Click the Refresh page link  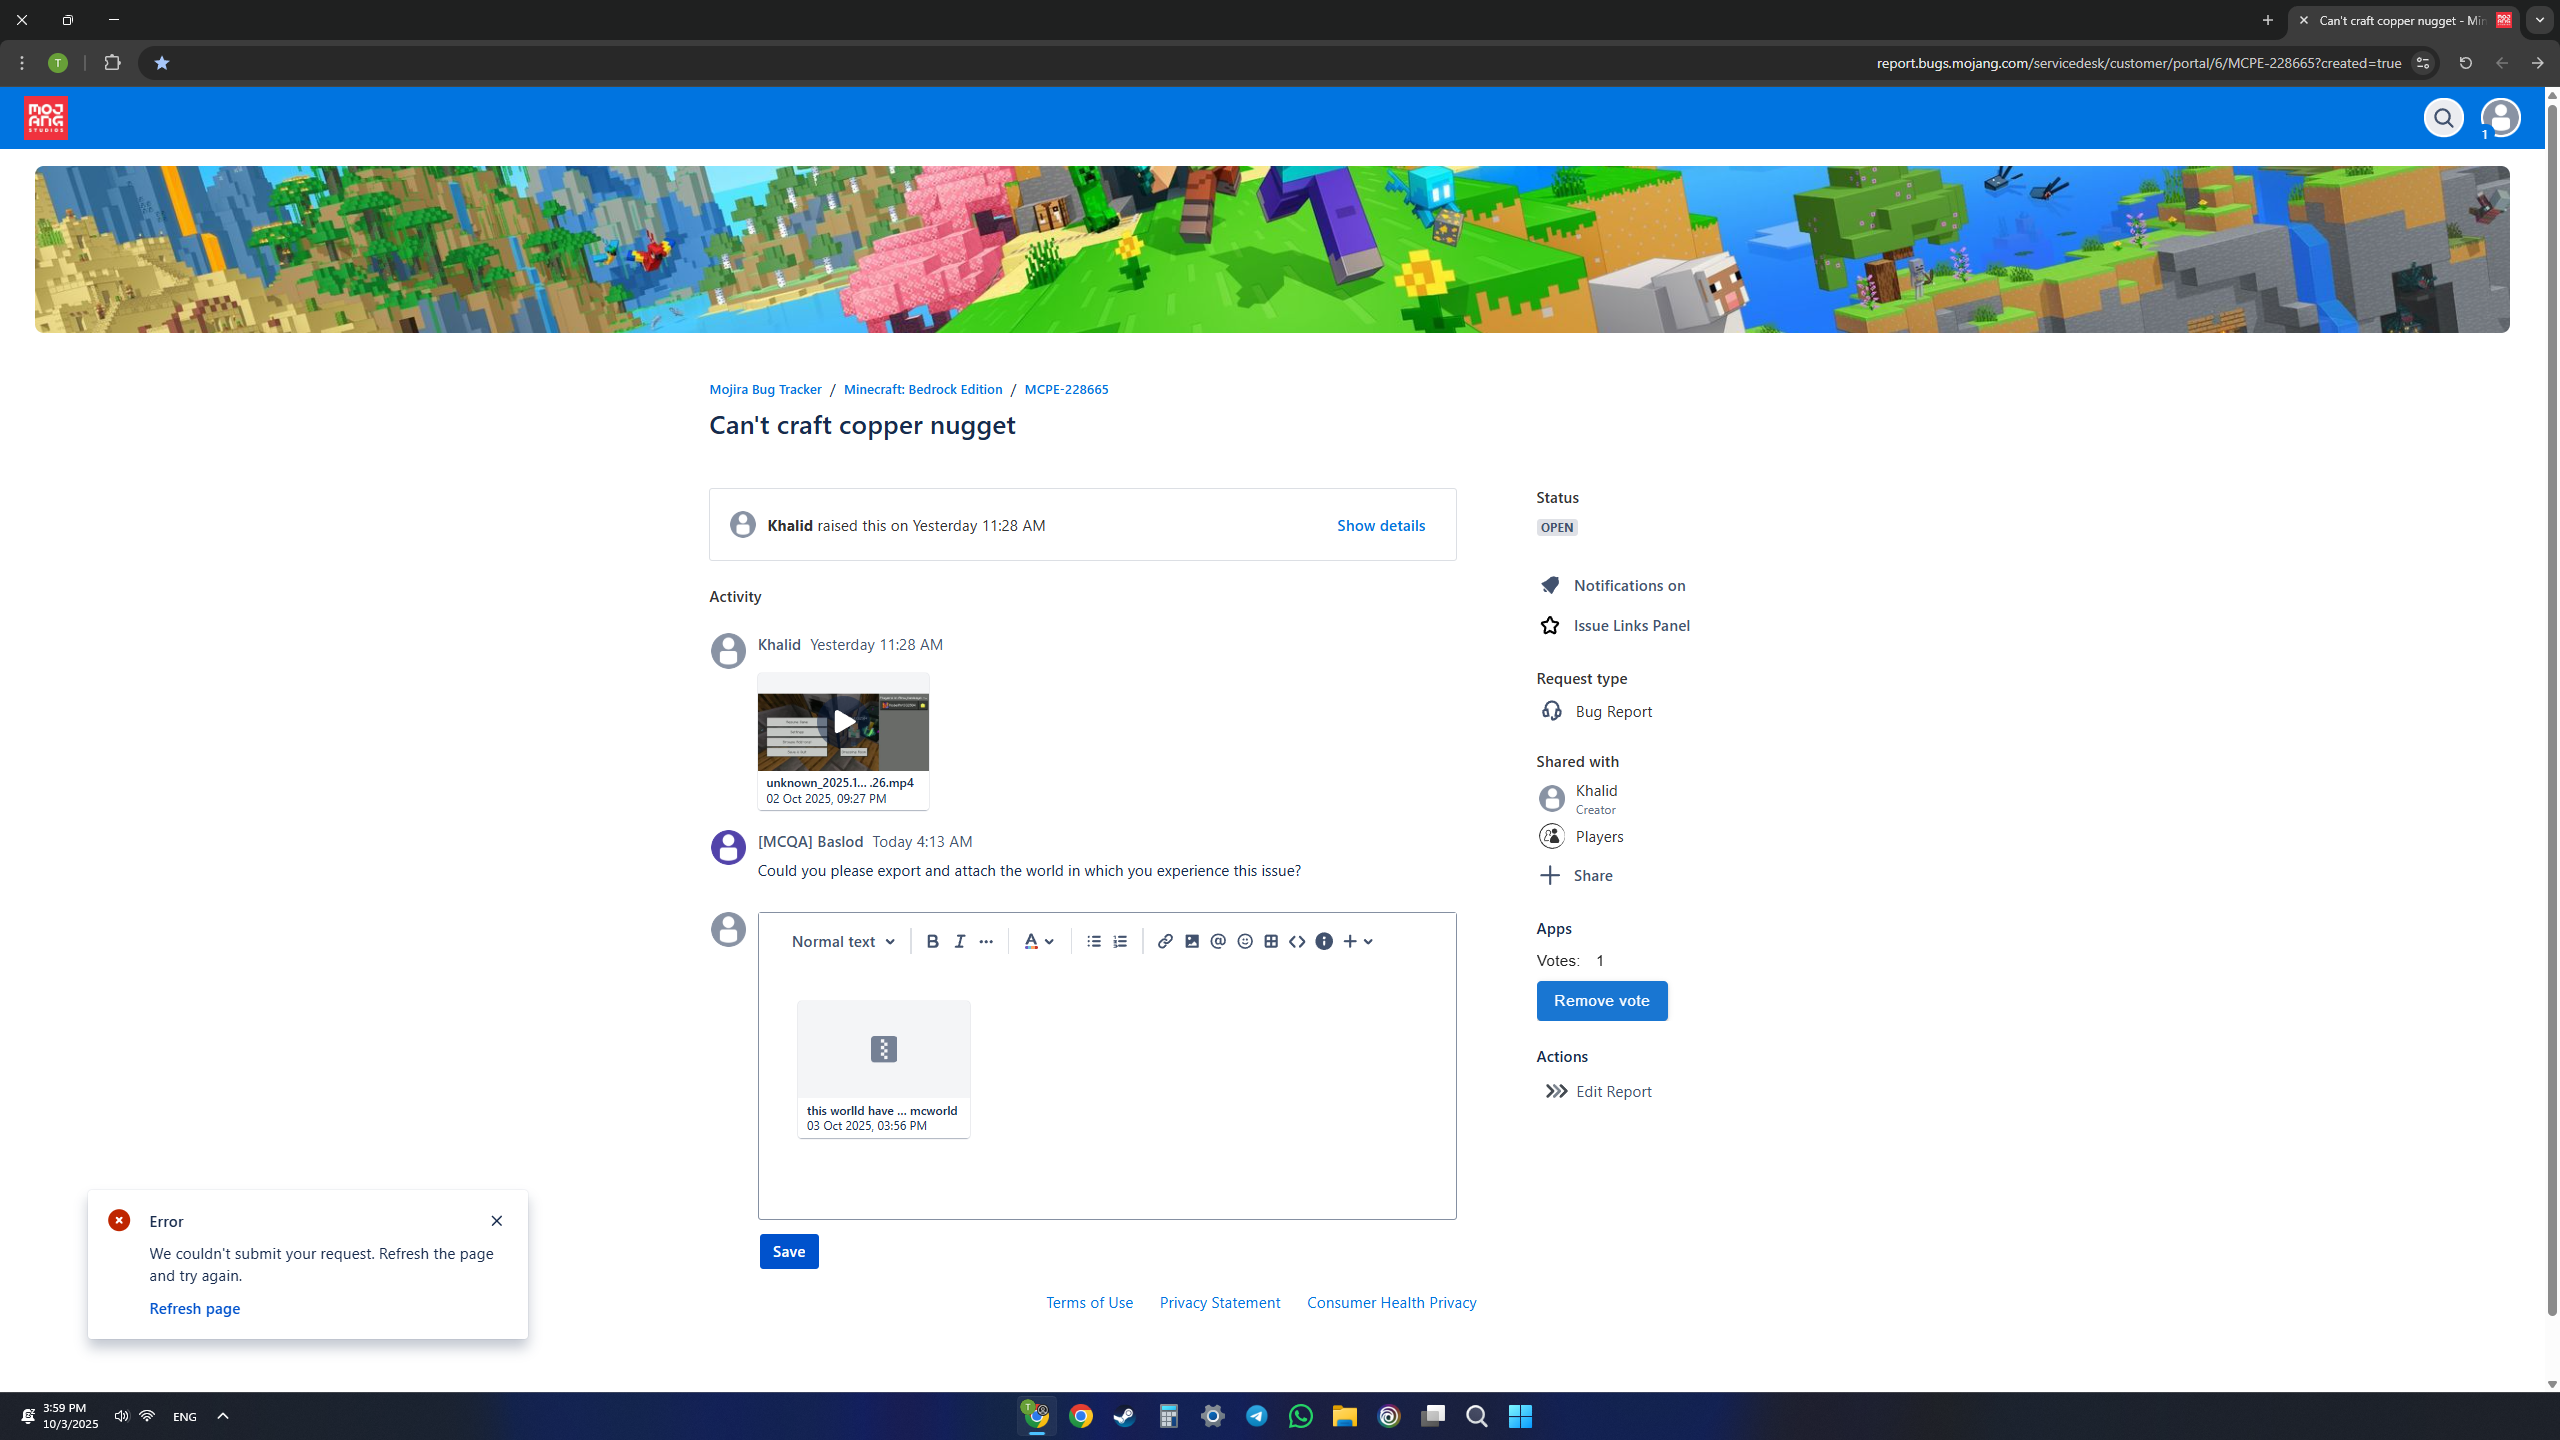point(194,1308)
